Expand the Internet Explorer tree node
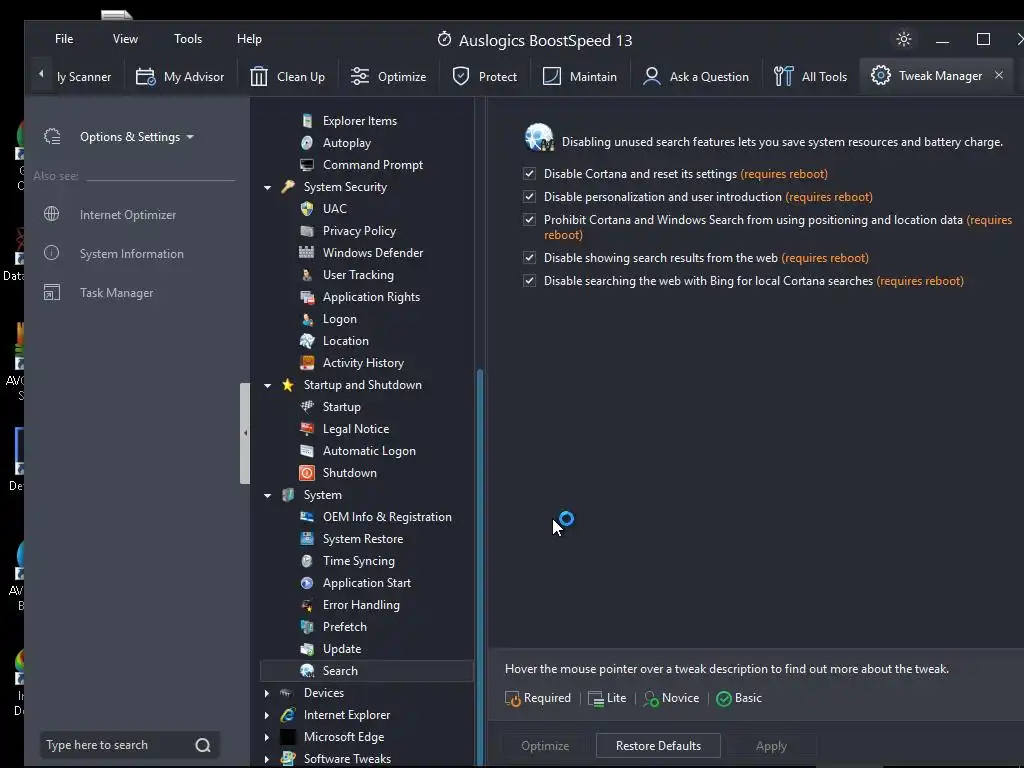 [x=266, y=715]
